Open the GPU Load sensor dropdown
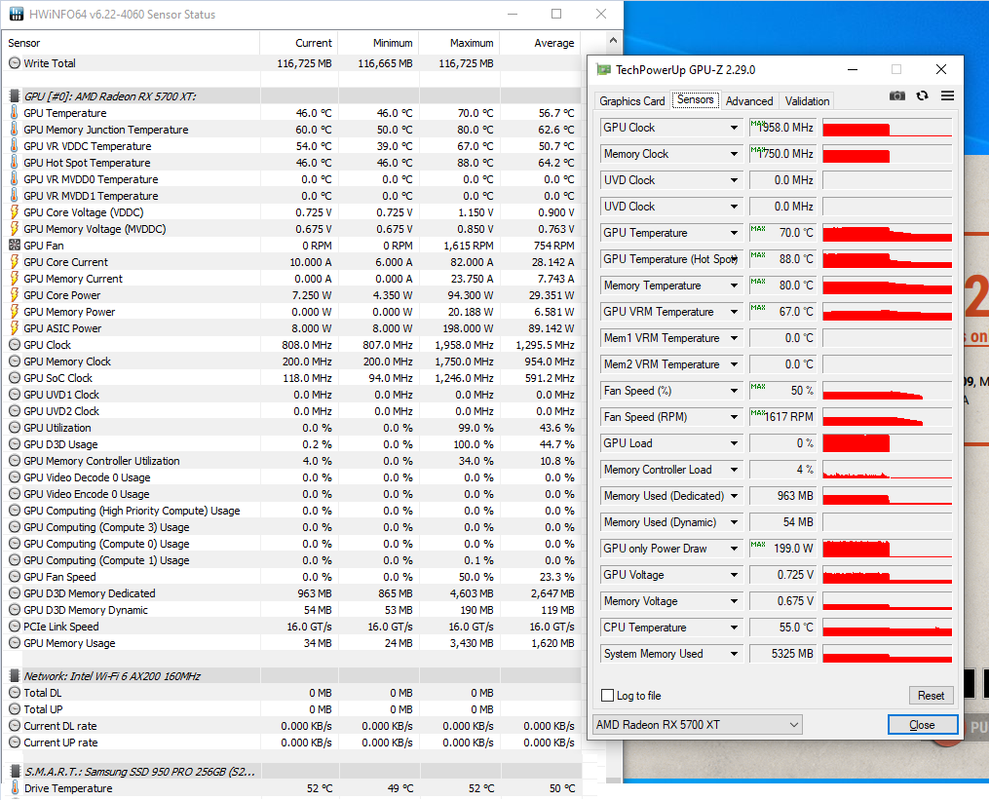This screenshot has width=989, height=800. point(734,444)
